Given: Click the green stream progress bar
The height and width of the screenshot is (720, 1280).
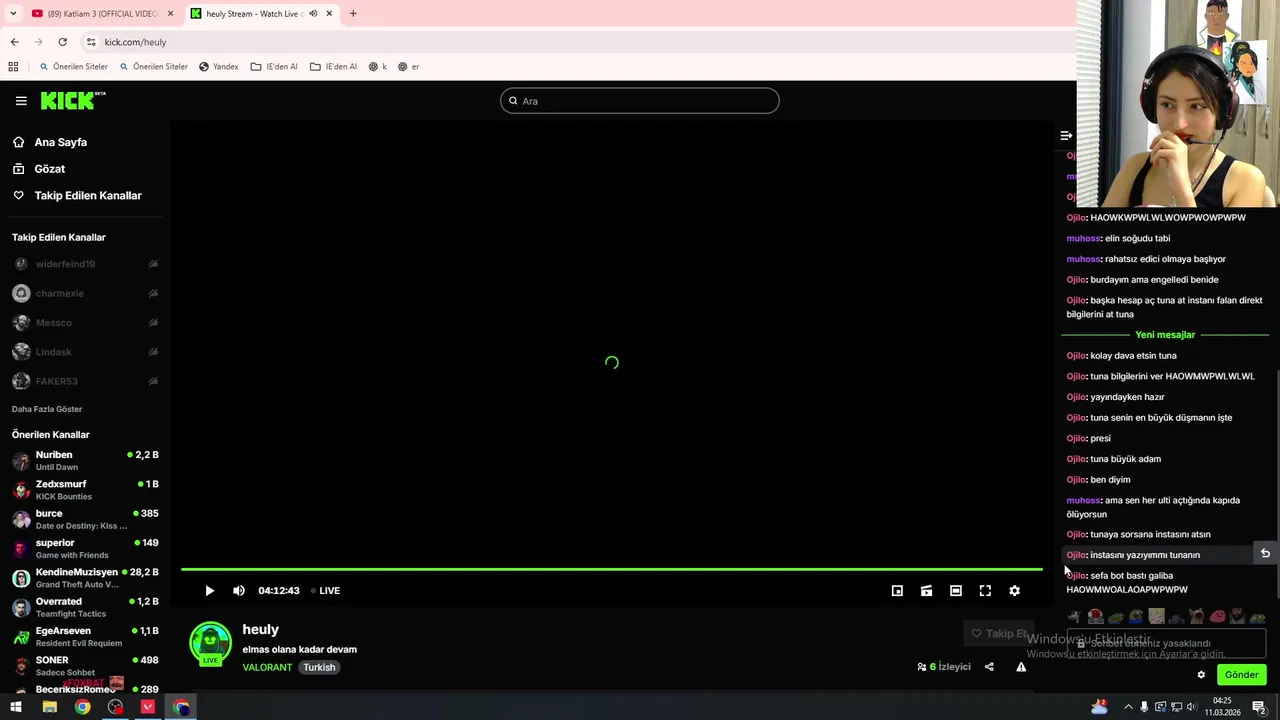Looking at the screenshot, I should point(611,569).
